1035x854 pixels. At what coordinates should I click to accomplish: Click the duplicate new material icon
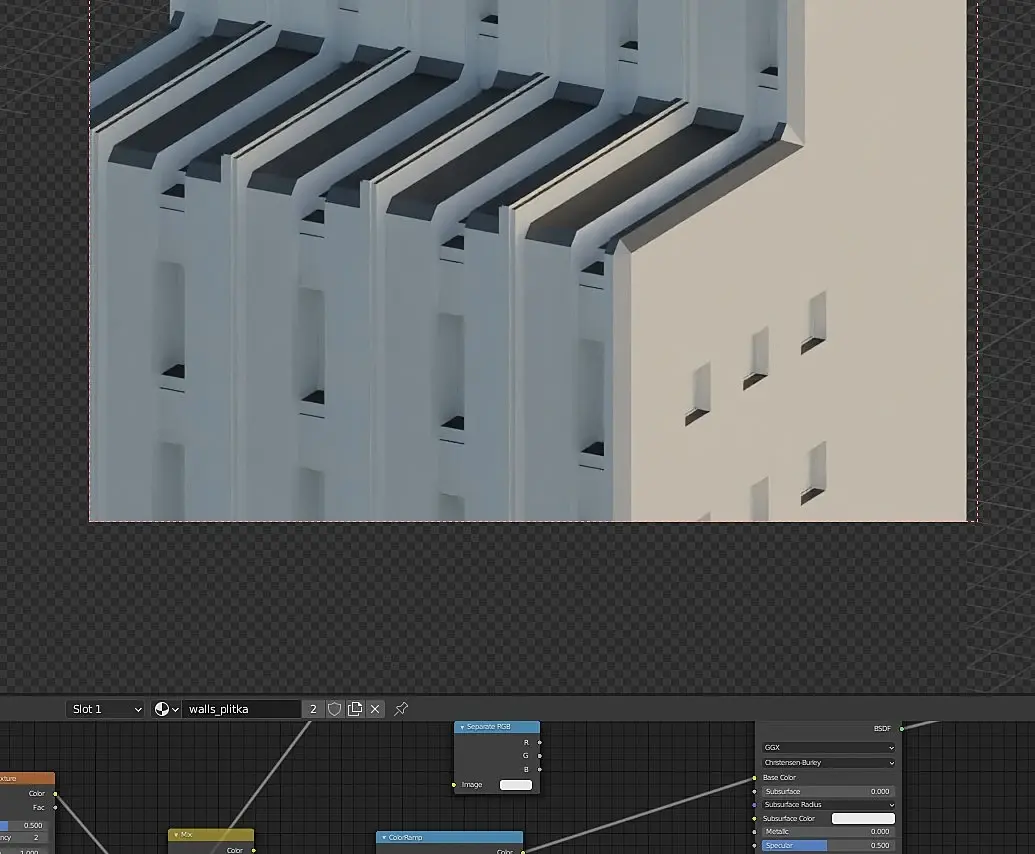click(x=355, y=709)
